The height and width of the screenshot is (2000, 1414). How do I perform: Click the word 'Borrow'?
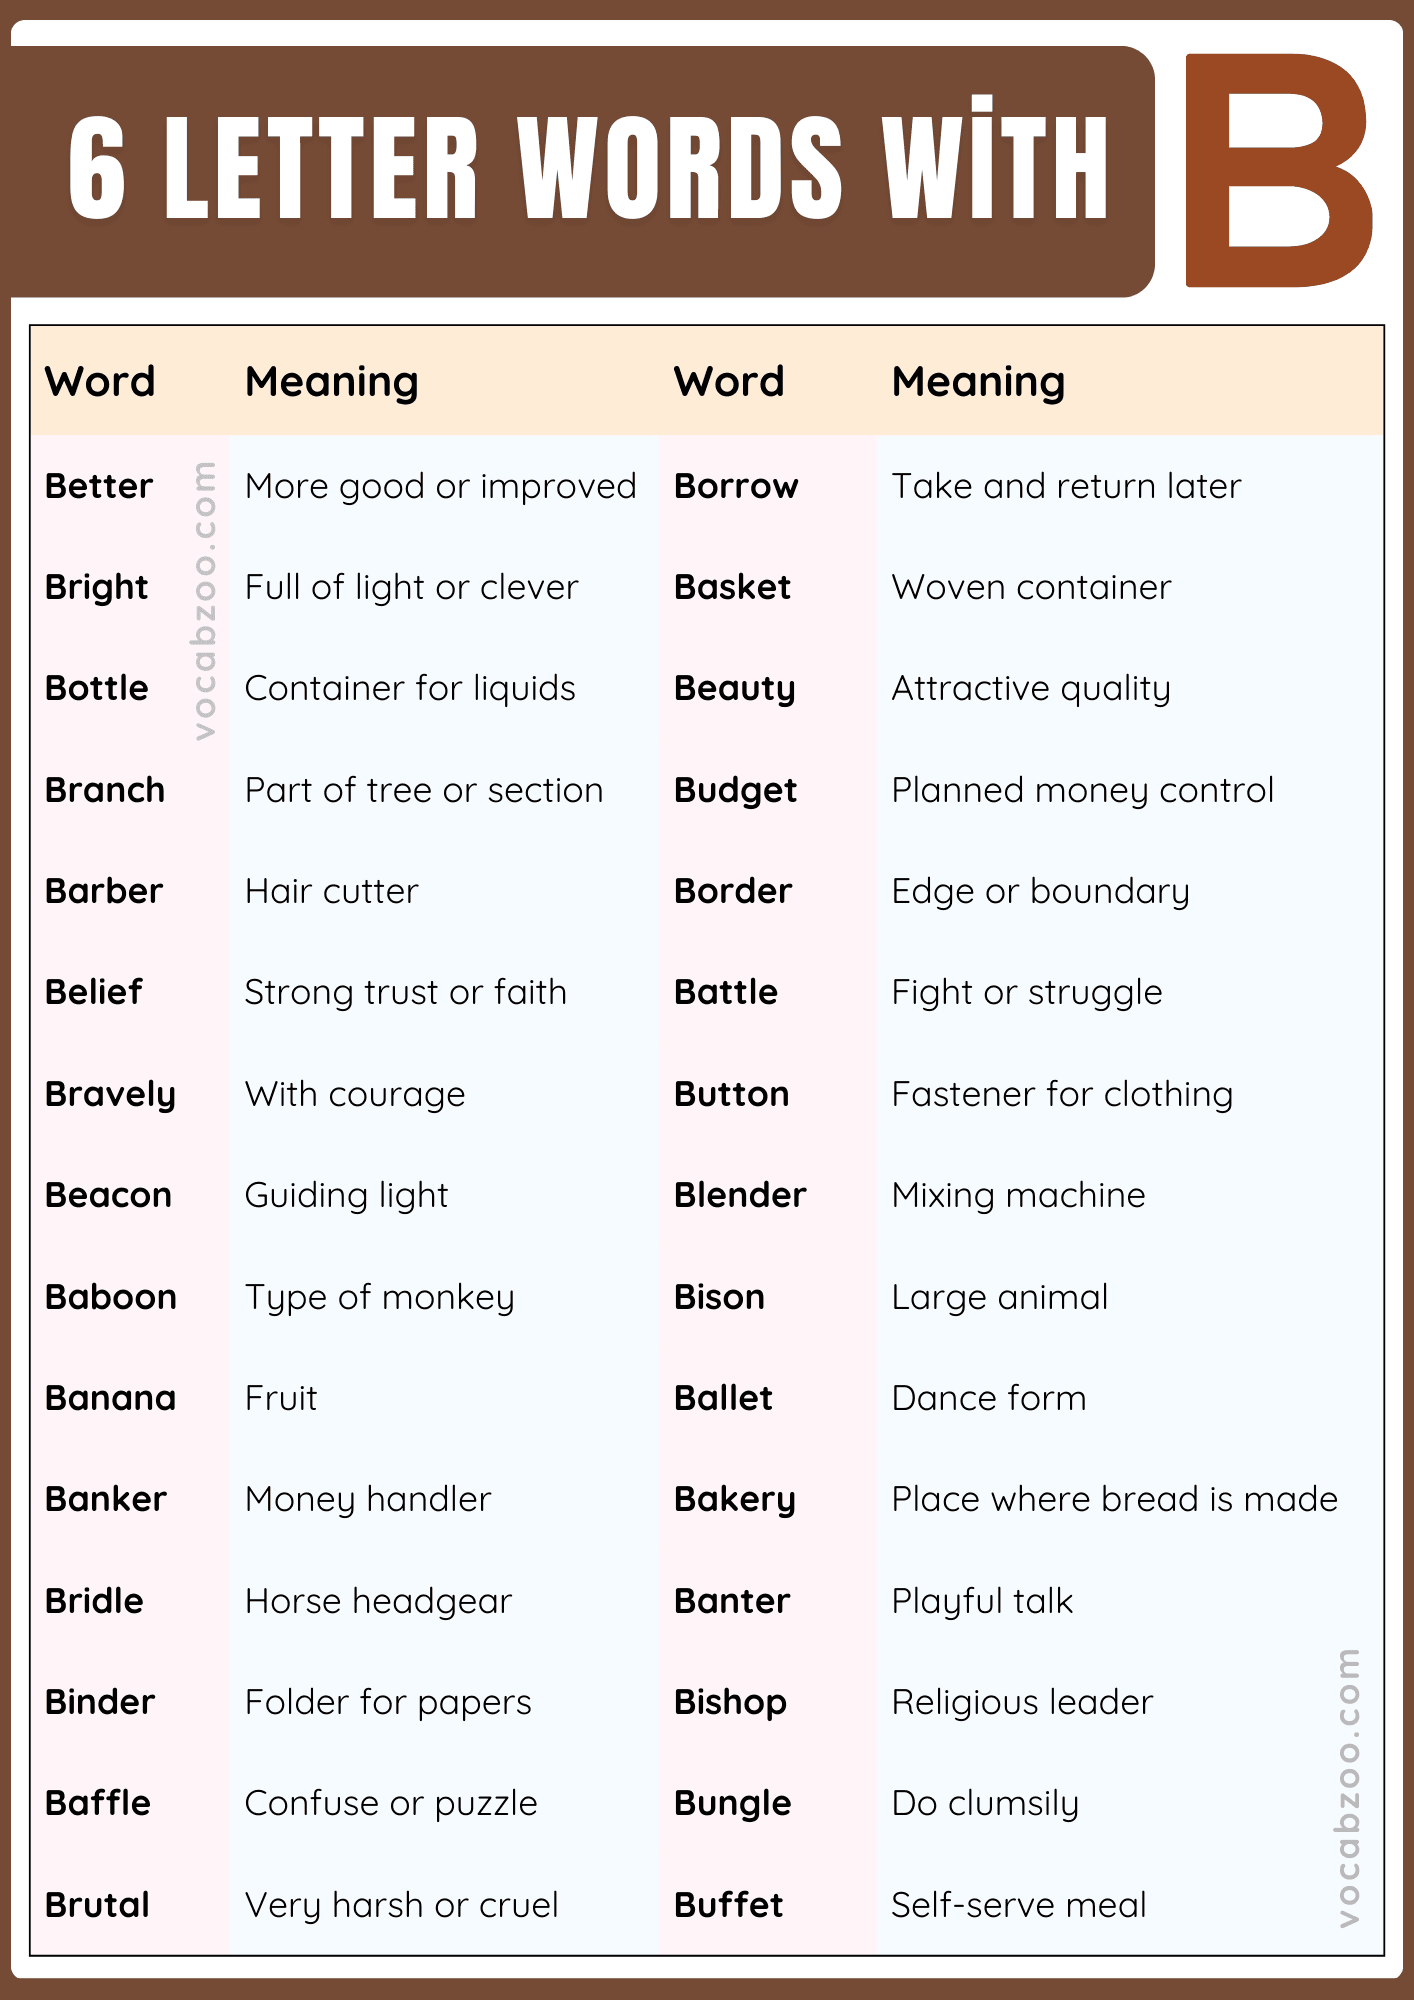tap(736, 487)
